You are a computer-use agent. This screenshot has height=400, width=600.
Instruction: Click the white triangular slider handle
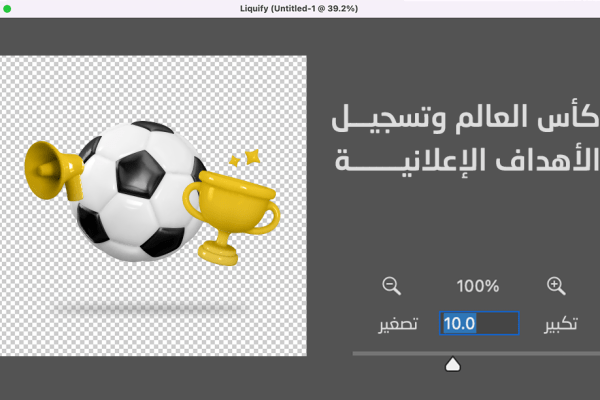(x=453, y=364)
